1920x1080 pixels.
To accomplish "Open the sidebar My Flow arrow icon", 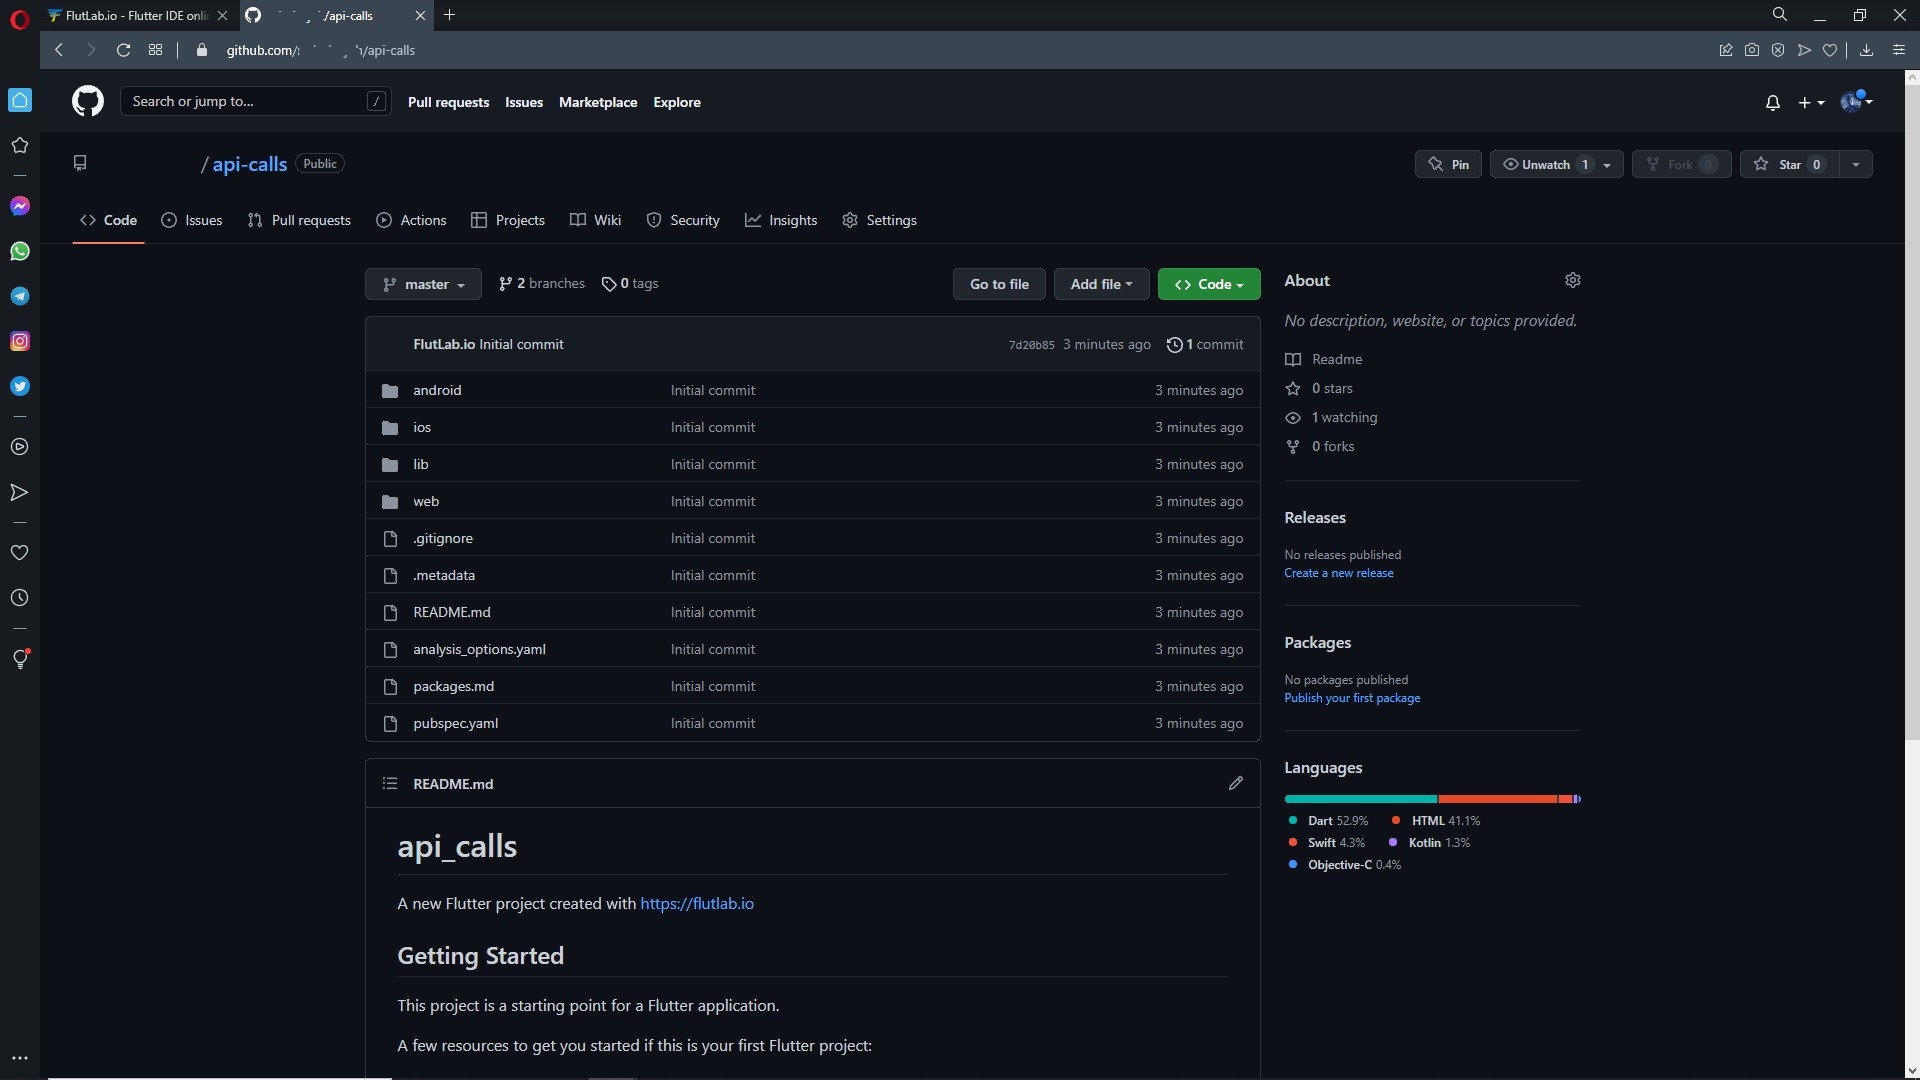I will coord(20,492).
